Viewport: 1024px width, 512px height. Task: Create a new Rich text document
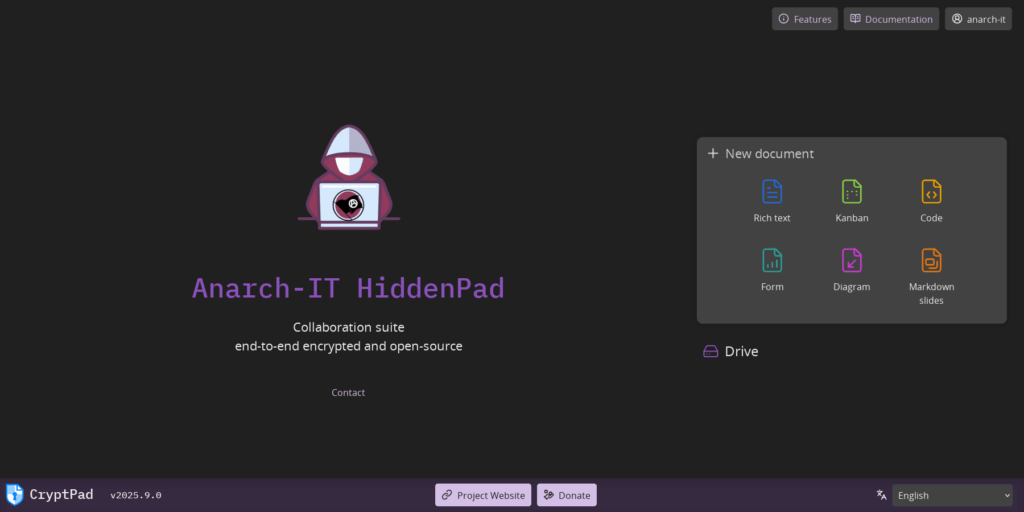[x=771, y=200]
